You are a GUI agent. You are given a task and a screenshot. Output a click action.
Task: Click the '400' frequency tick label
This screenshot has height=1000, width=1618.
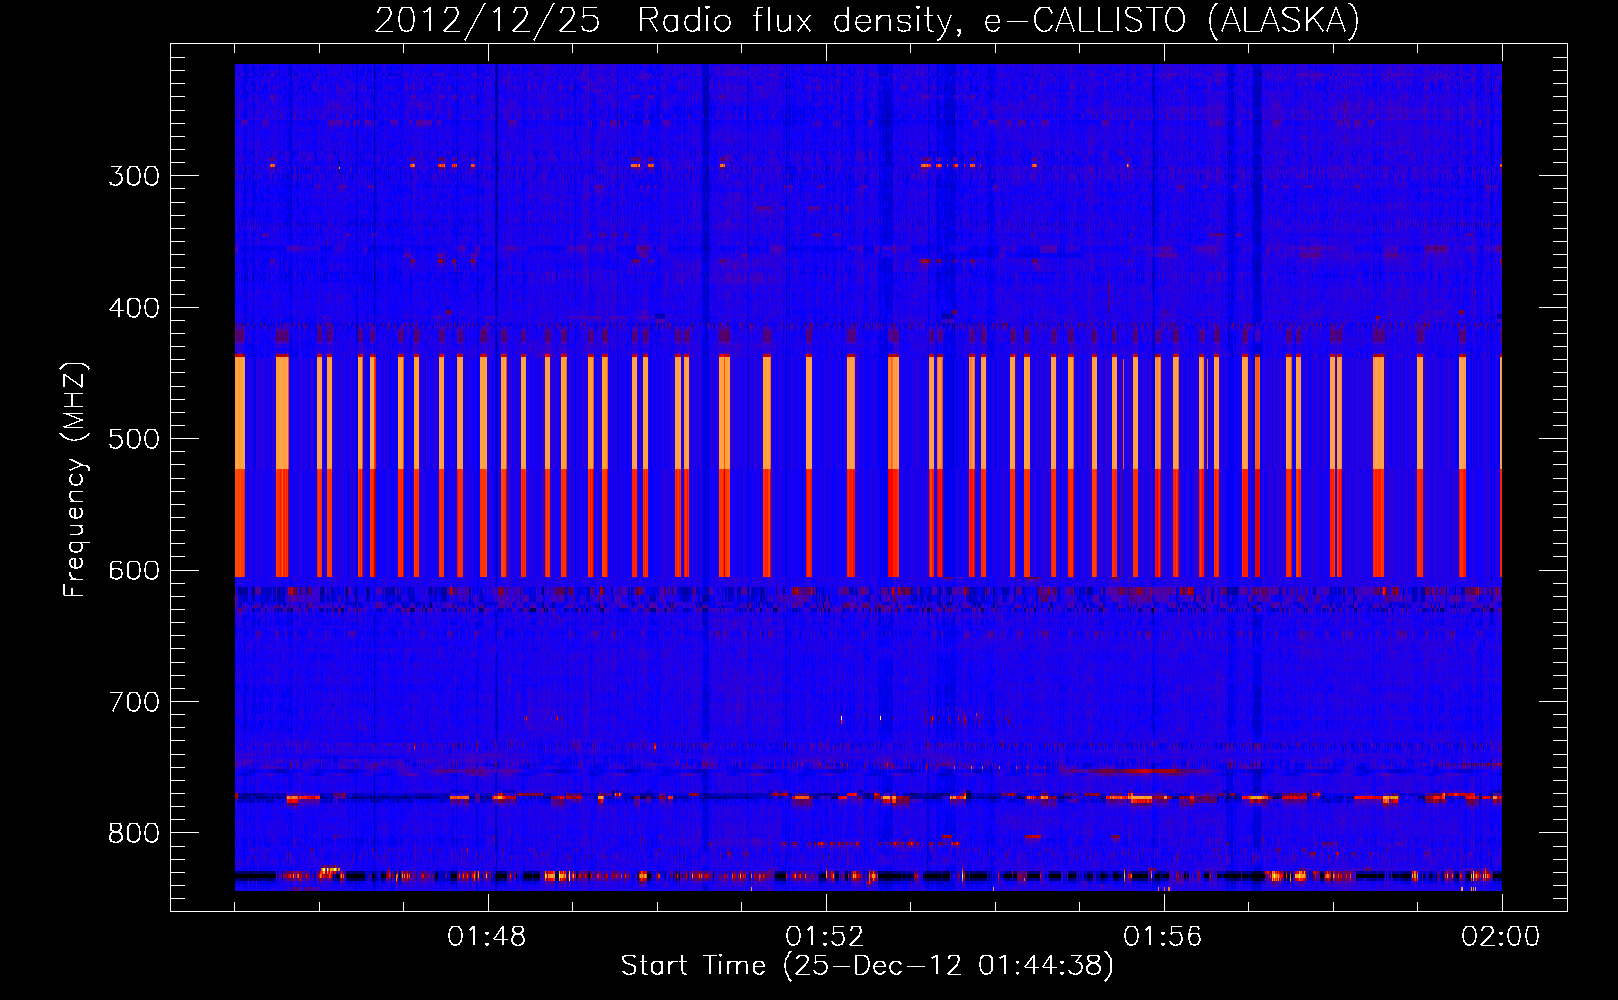coord(134,308)
